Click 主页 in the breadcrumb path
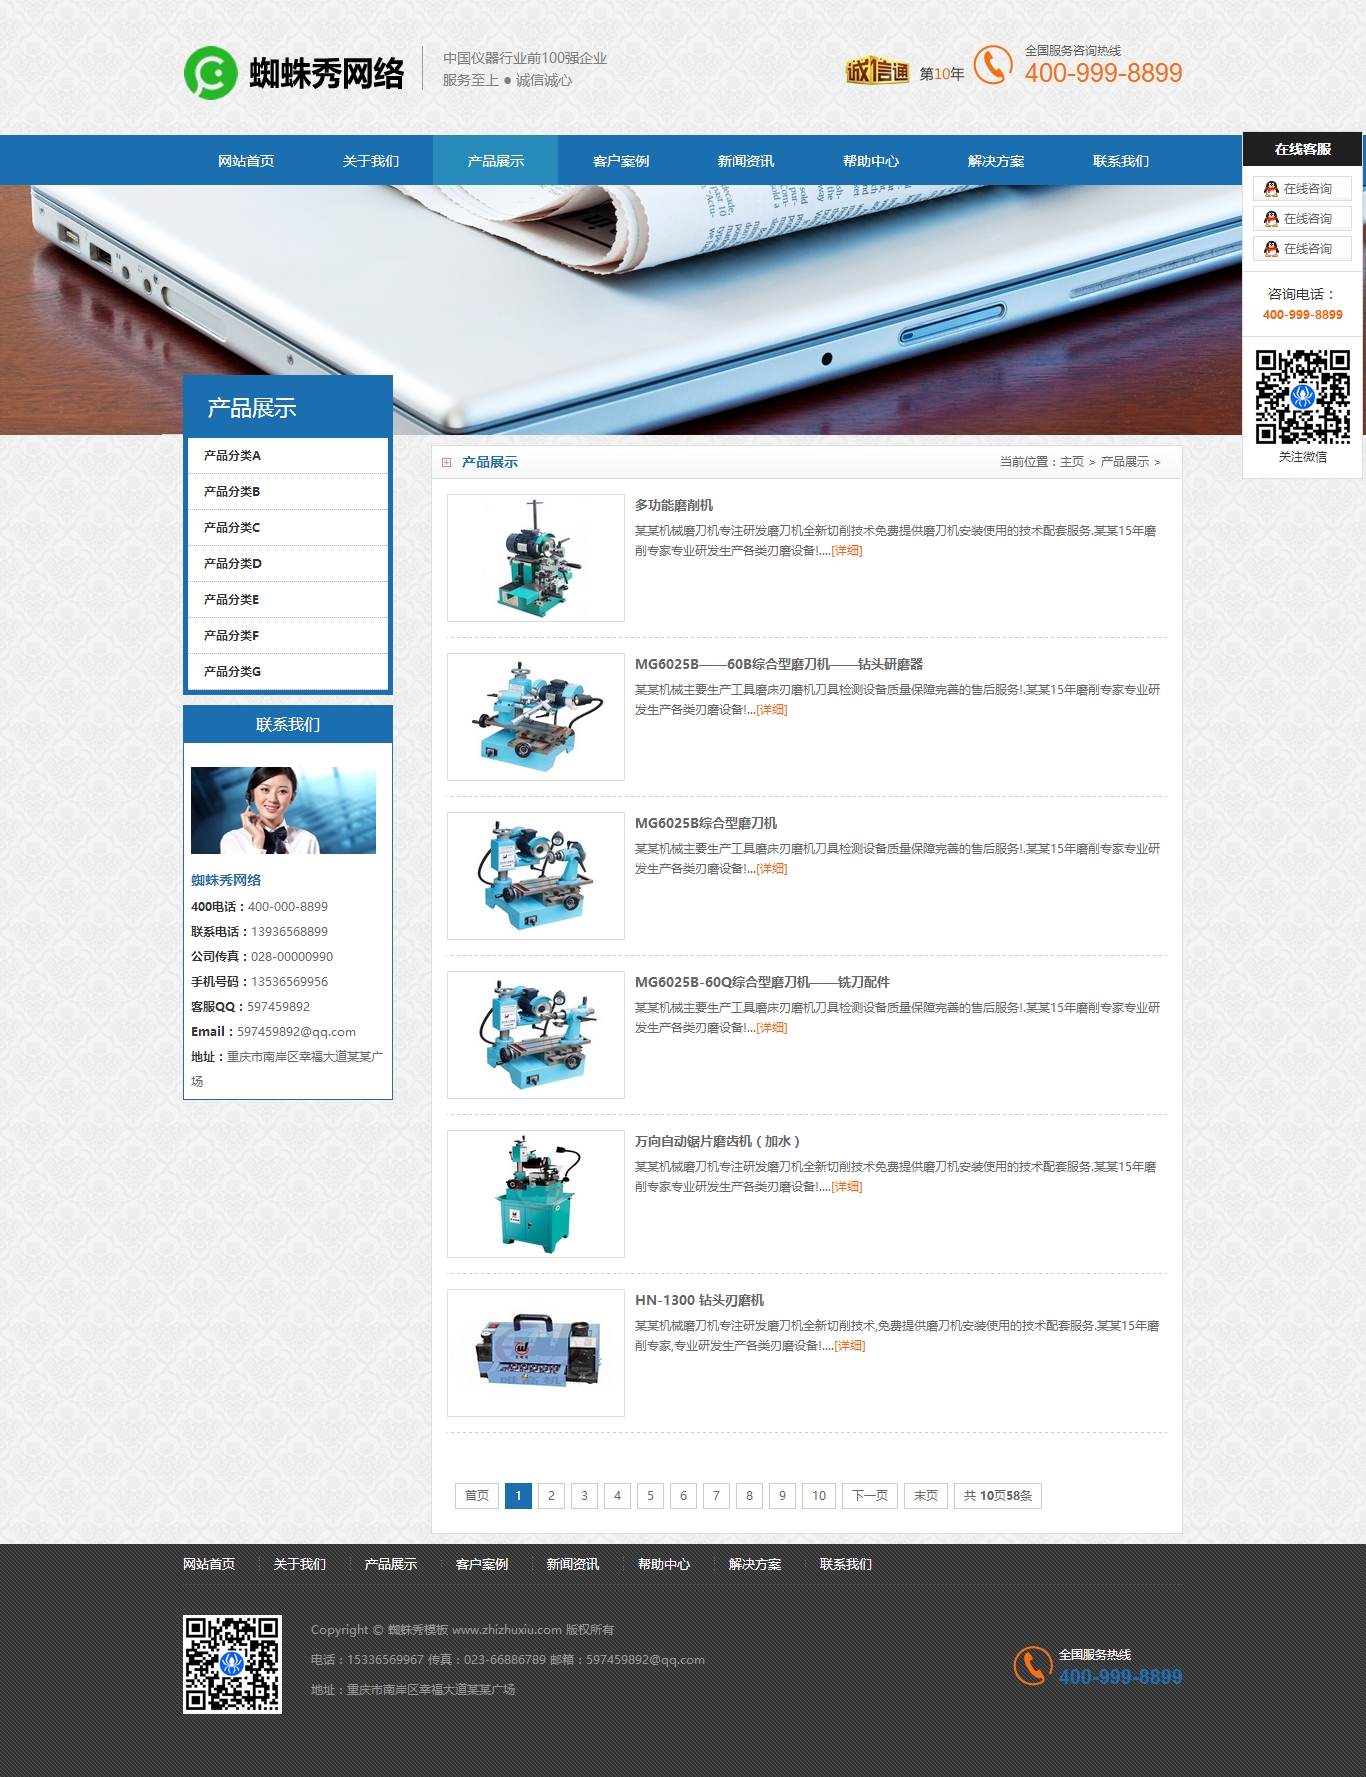 tap(1071, 462)
